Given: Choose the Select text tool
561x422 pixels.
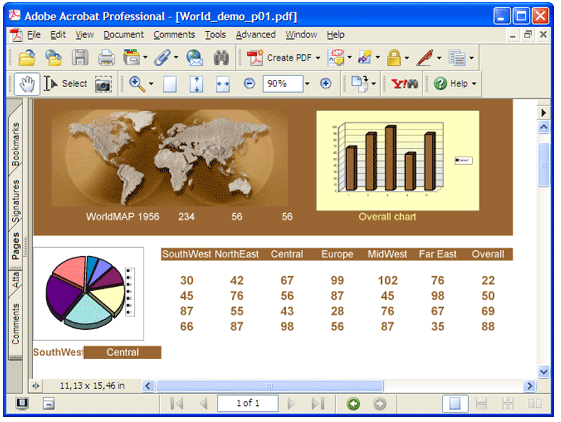Looking at the screenshot, I should [x=65, y=84].
